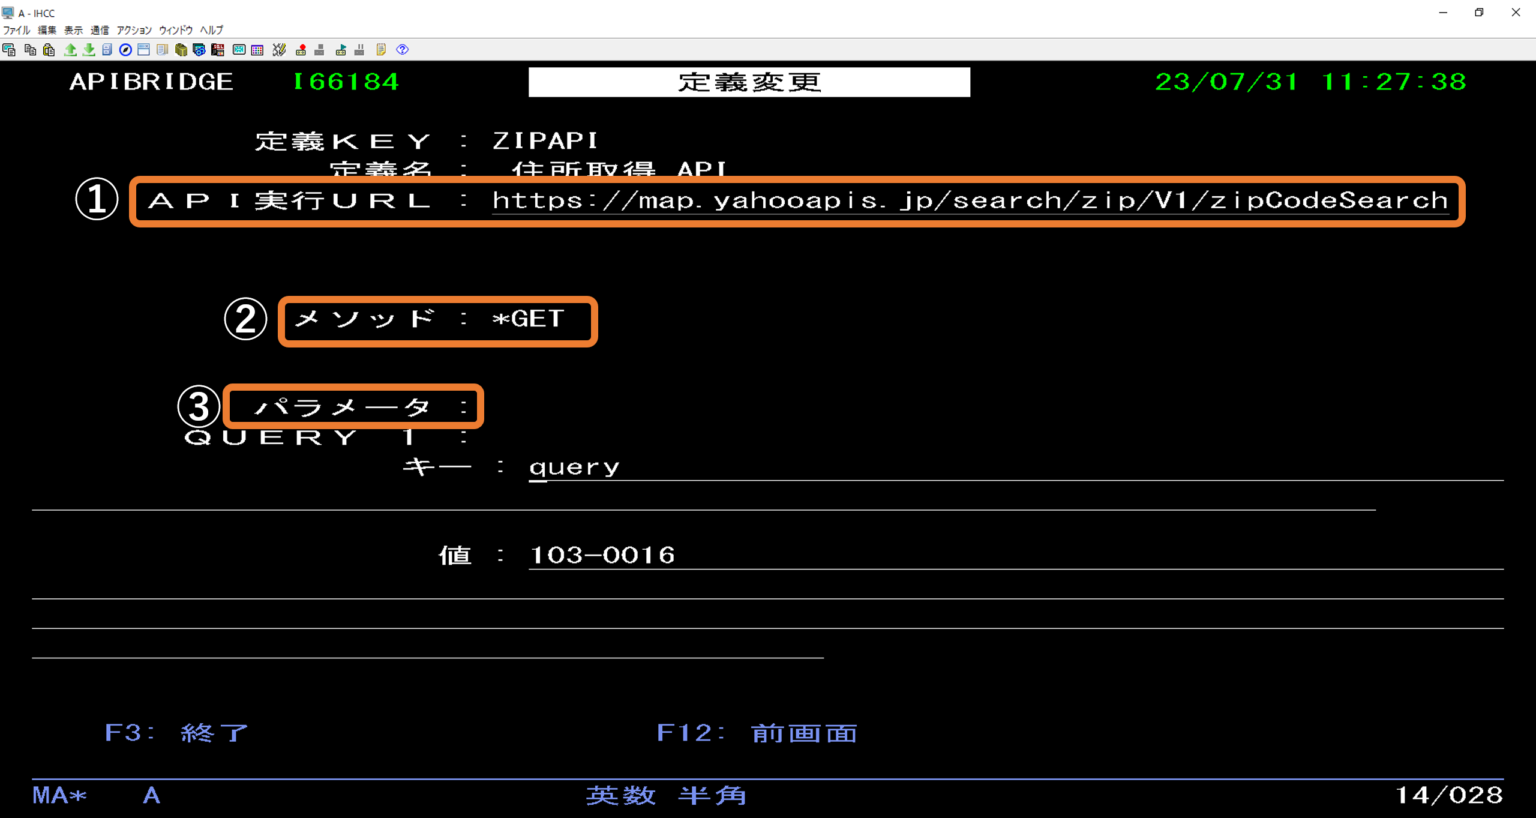Screen dimensions: 1536x818
Task: Click the 値 field showing 103-0016
Action: pos(602,554)
